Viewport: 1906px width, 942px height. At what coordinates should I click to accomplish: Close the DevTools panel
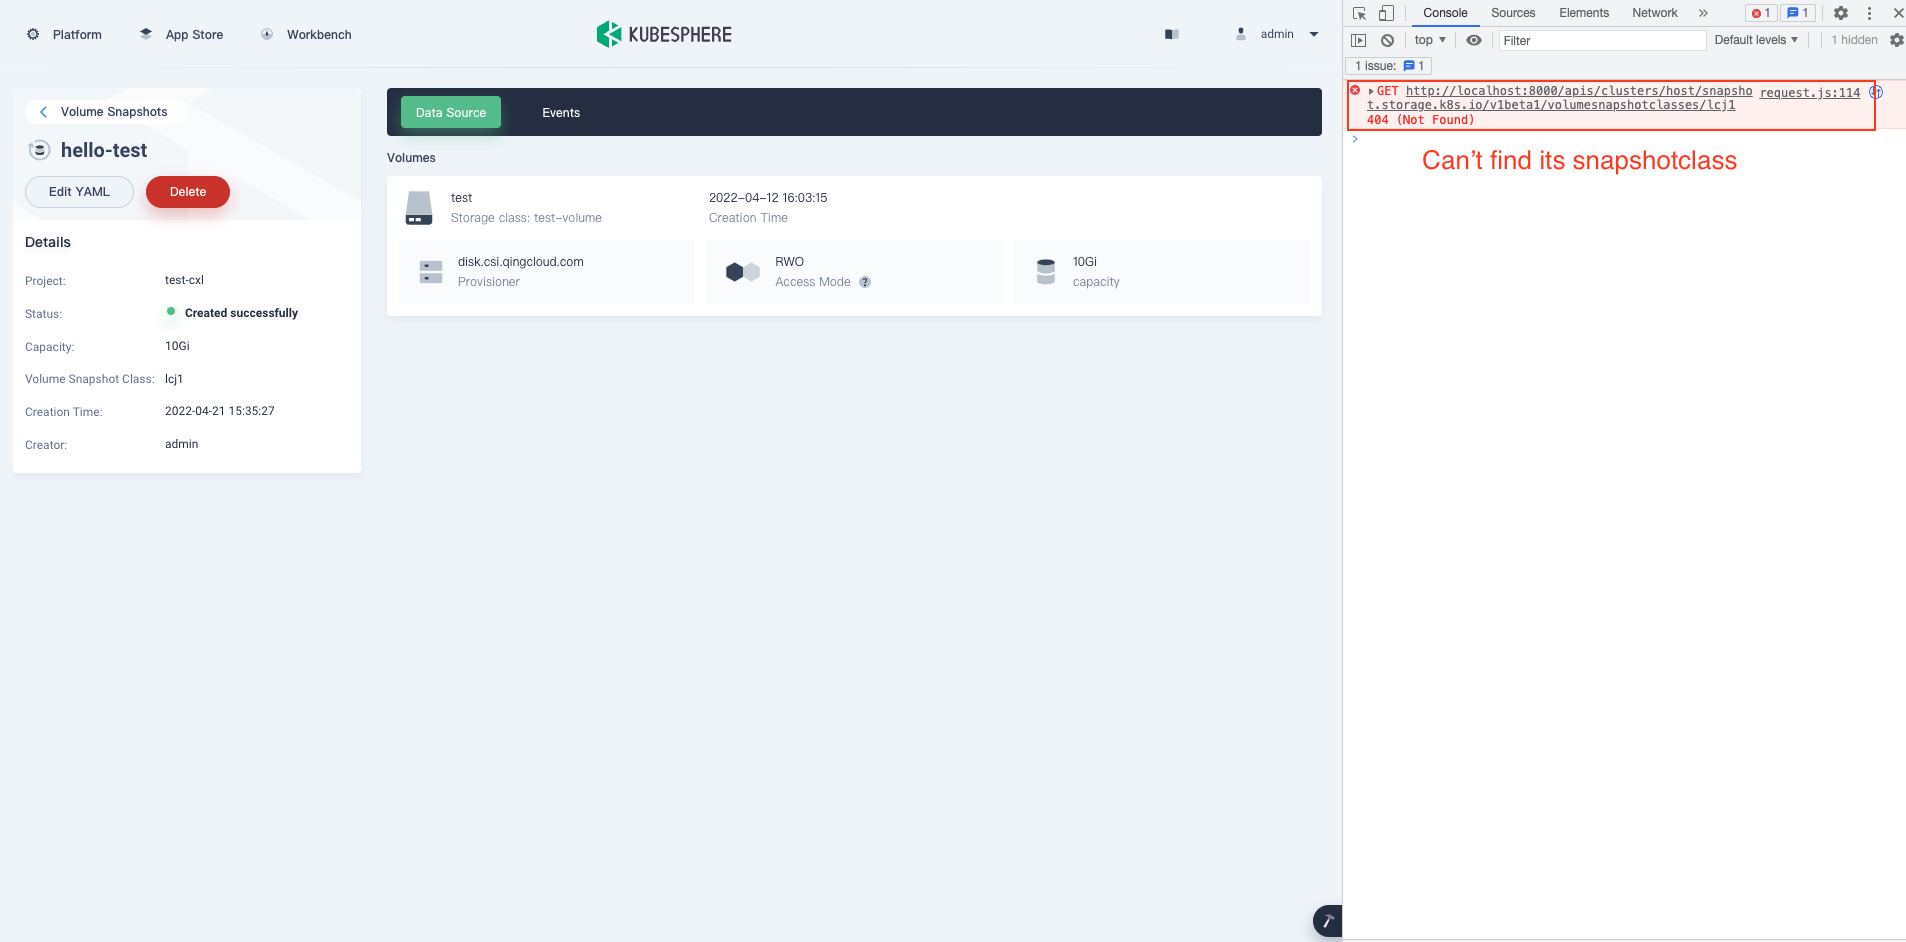1898,13
